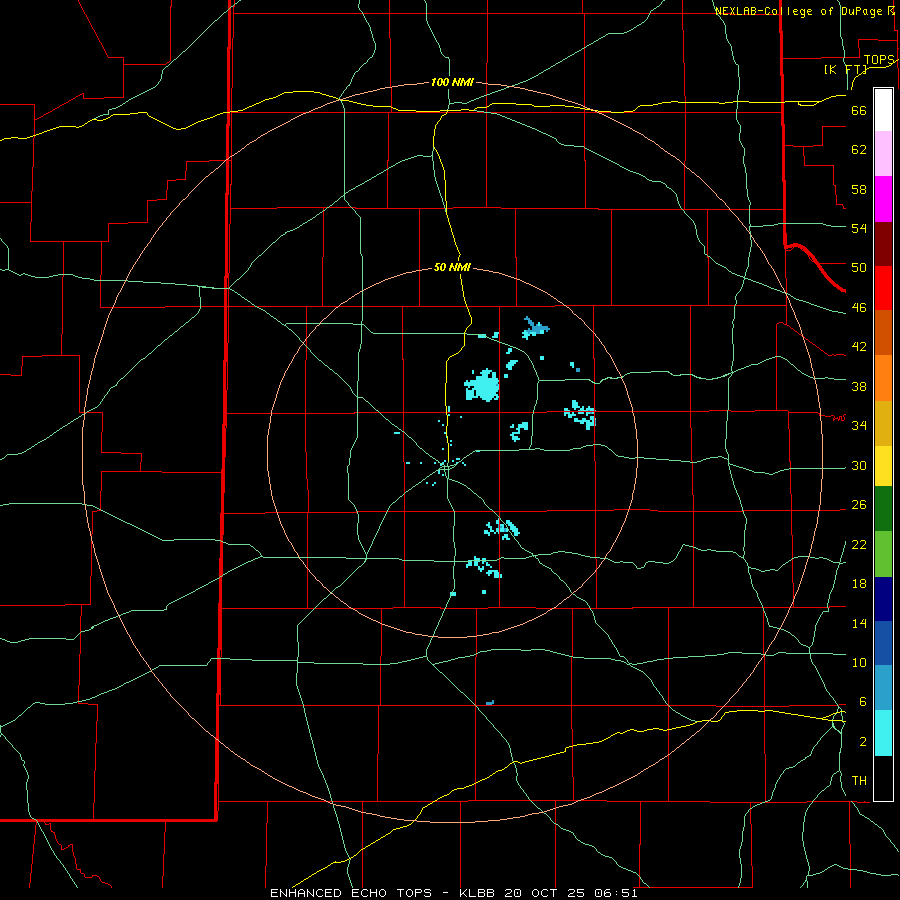The height and width of the screenshot is (900, 900).
Task: Click the "K FT" units label
Action: (845, 69)
